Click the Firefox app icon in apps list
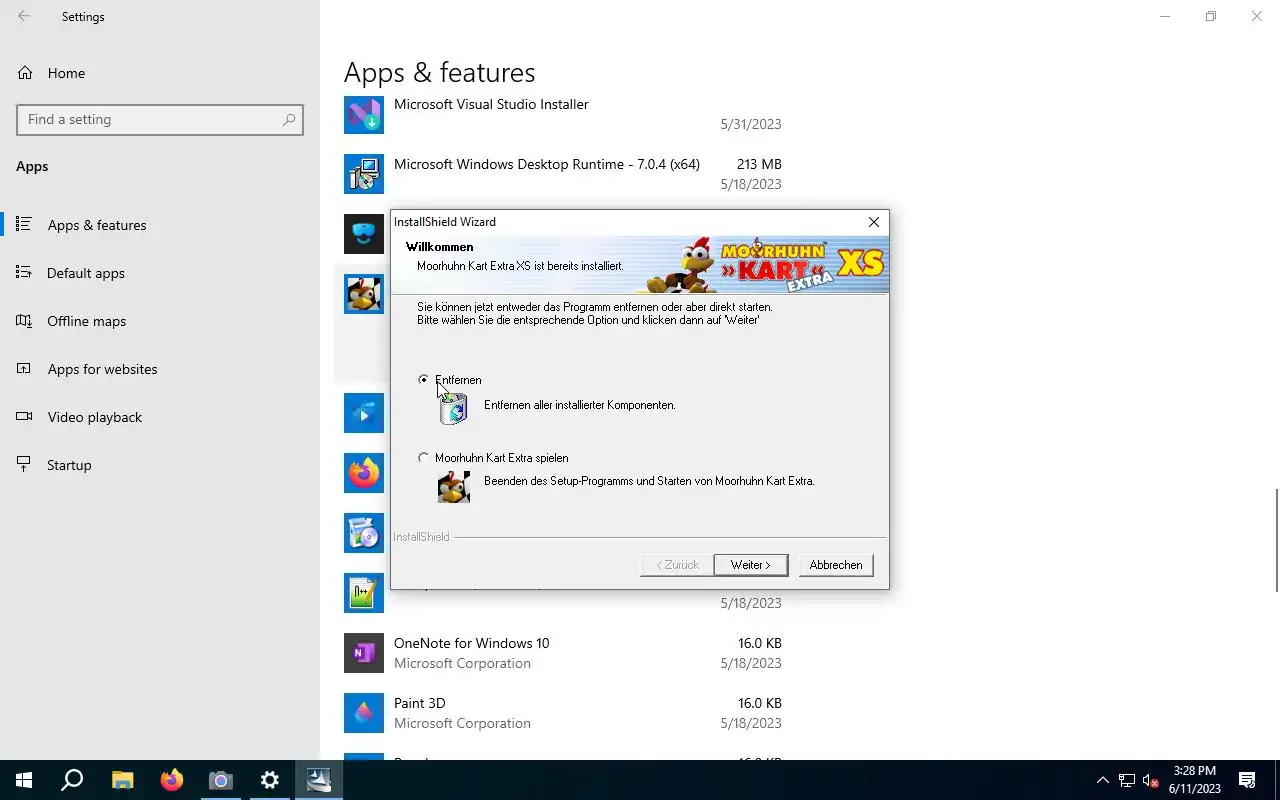 (364, 473)
